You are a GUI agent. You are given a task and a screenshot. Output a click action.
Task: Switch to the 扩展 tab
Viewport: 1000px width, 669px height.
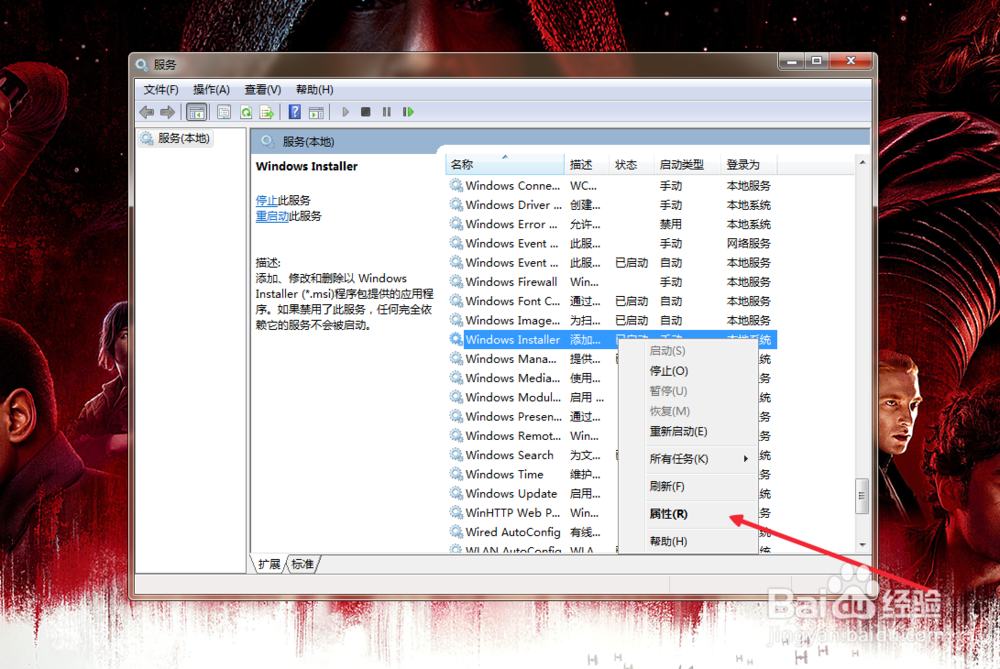tap(269, 564)
